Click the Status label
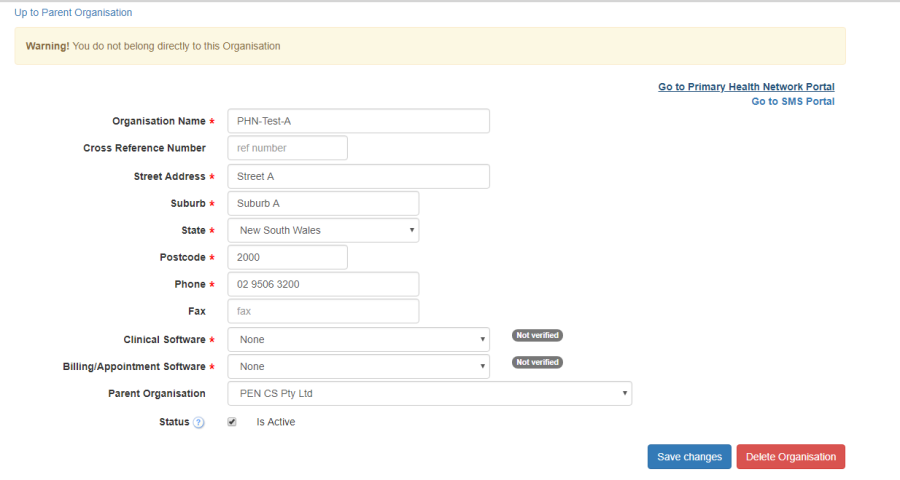This screenshot has height=480, width=900. pos(174,422)
